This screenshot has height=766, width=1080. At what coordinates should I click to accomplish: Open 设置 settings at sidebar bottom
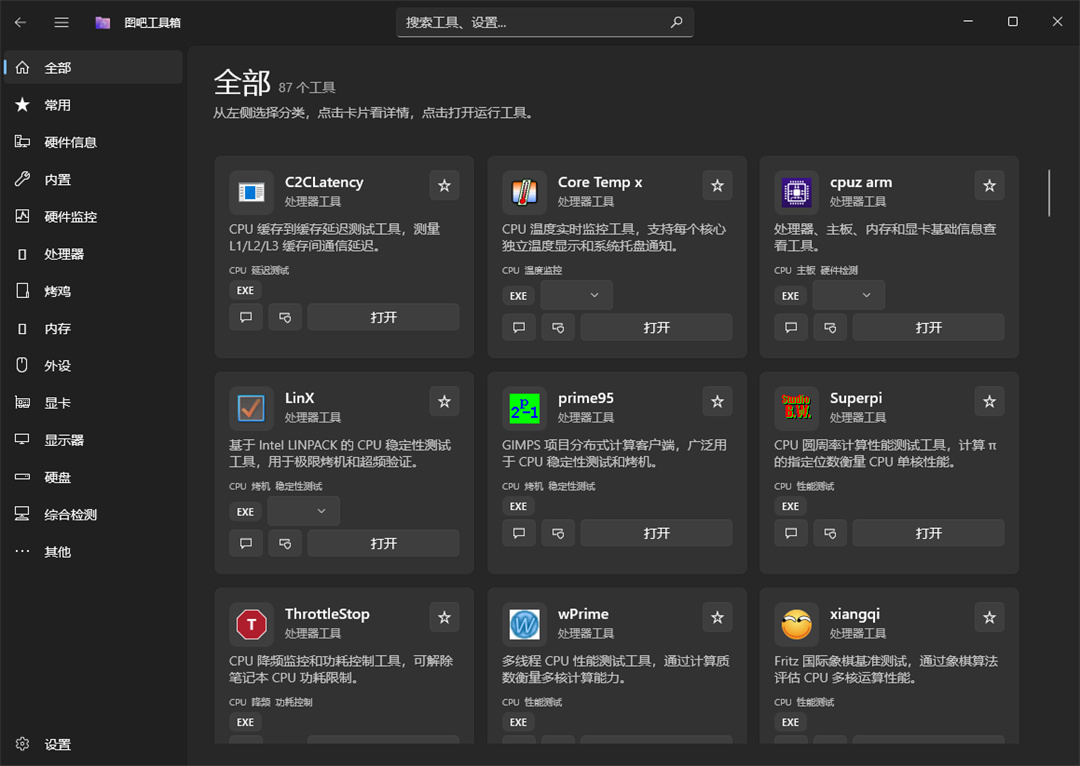[x=93, y=744]
